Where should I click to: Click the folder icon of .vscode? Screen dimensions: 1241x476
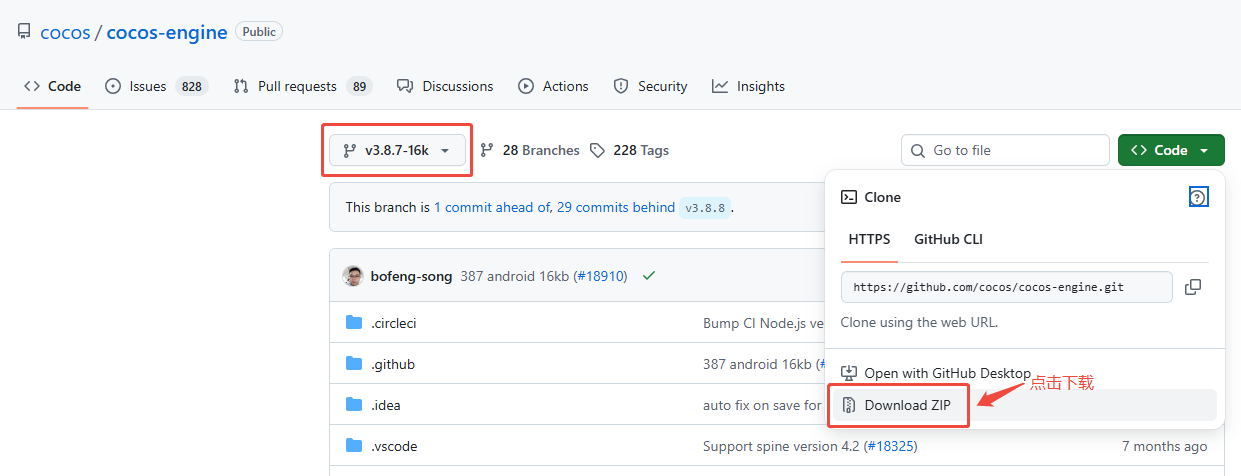click(353, 445)
